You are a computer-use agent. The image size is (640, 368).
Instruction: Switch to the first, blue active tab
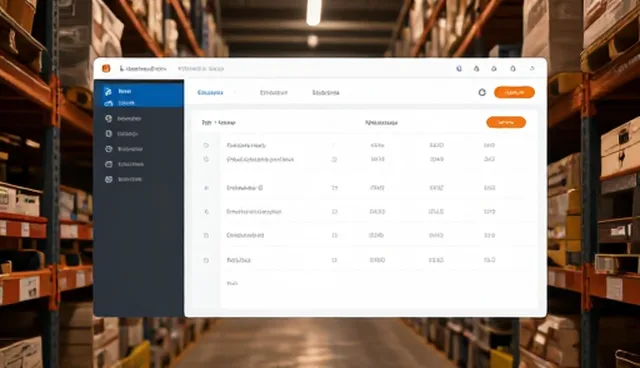click(210, 93)
